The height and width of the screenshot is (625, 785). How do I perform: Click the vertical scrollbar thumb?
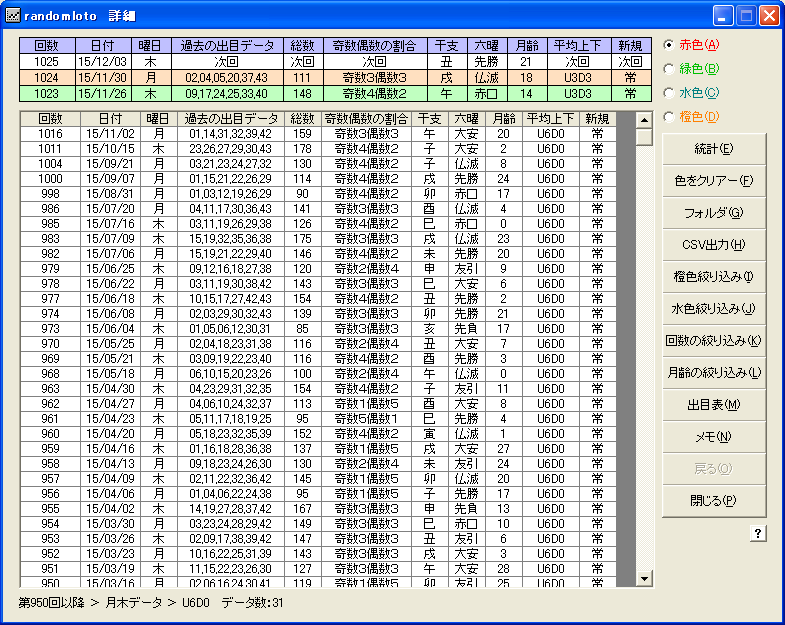point(644,137)
